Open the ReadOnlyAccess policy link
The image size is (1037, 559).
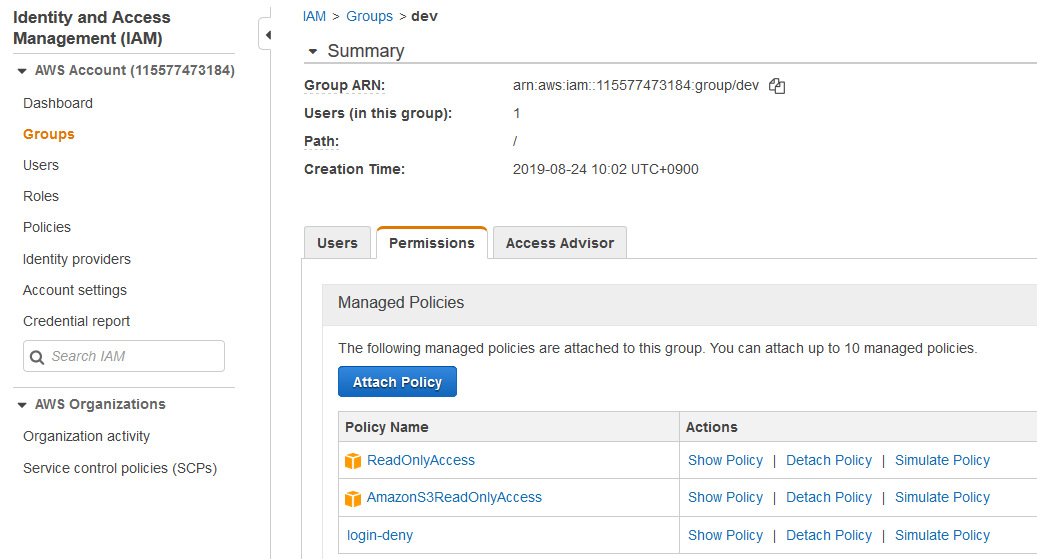[x=421, y=460]
